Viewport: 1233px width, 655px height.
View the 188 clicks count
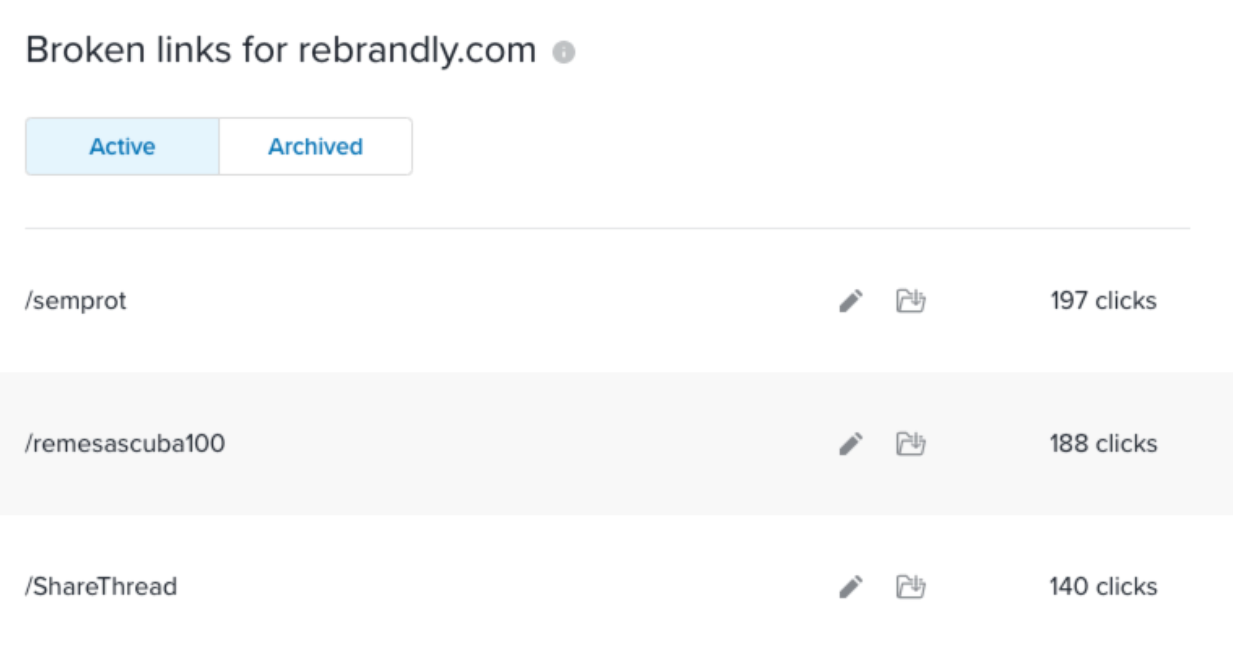[x=1103, y=444]
